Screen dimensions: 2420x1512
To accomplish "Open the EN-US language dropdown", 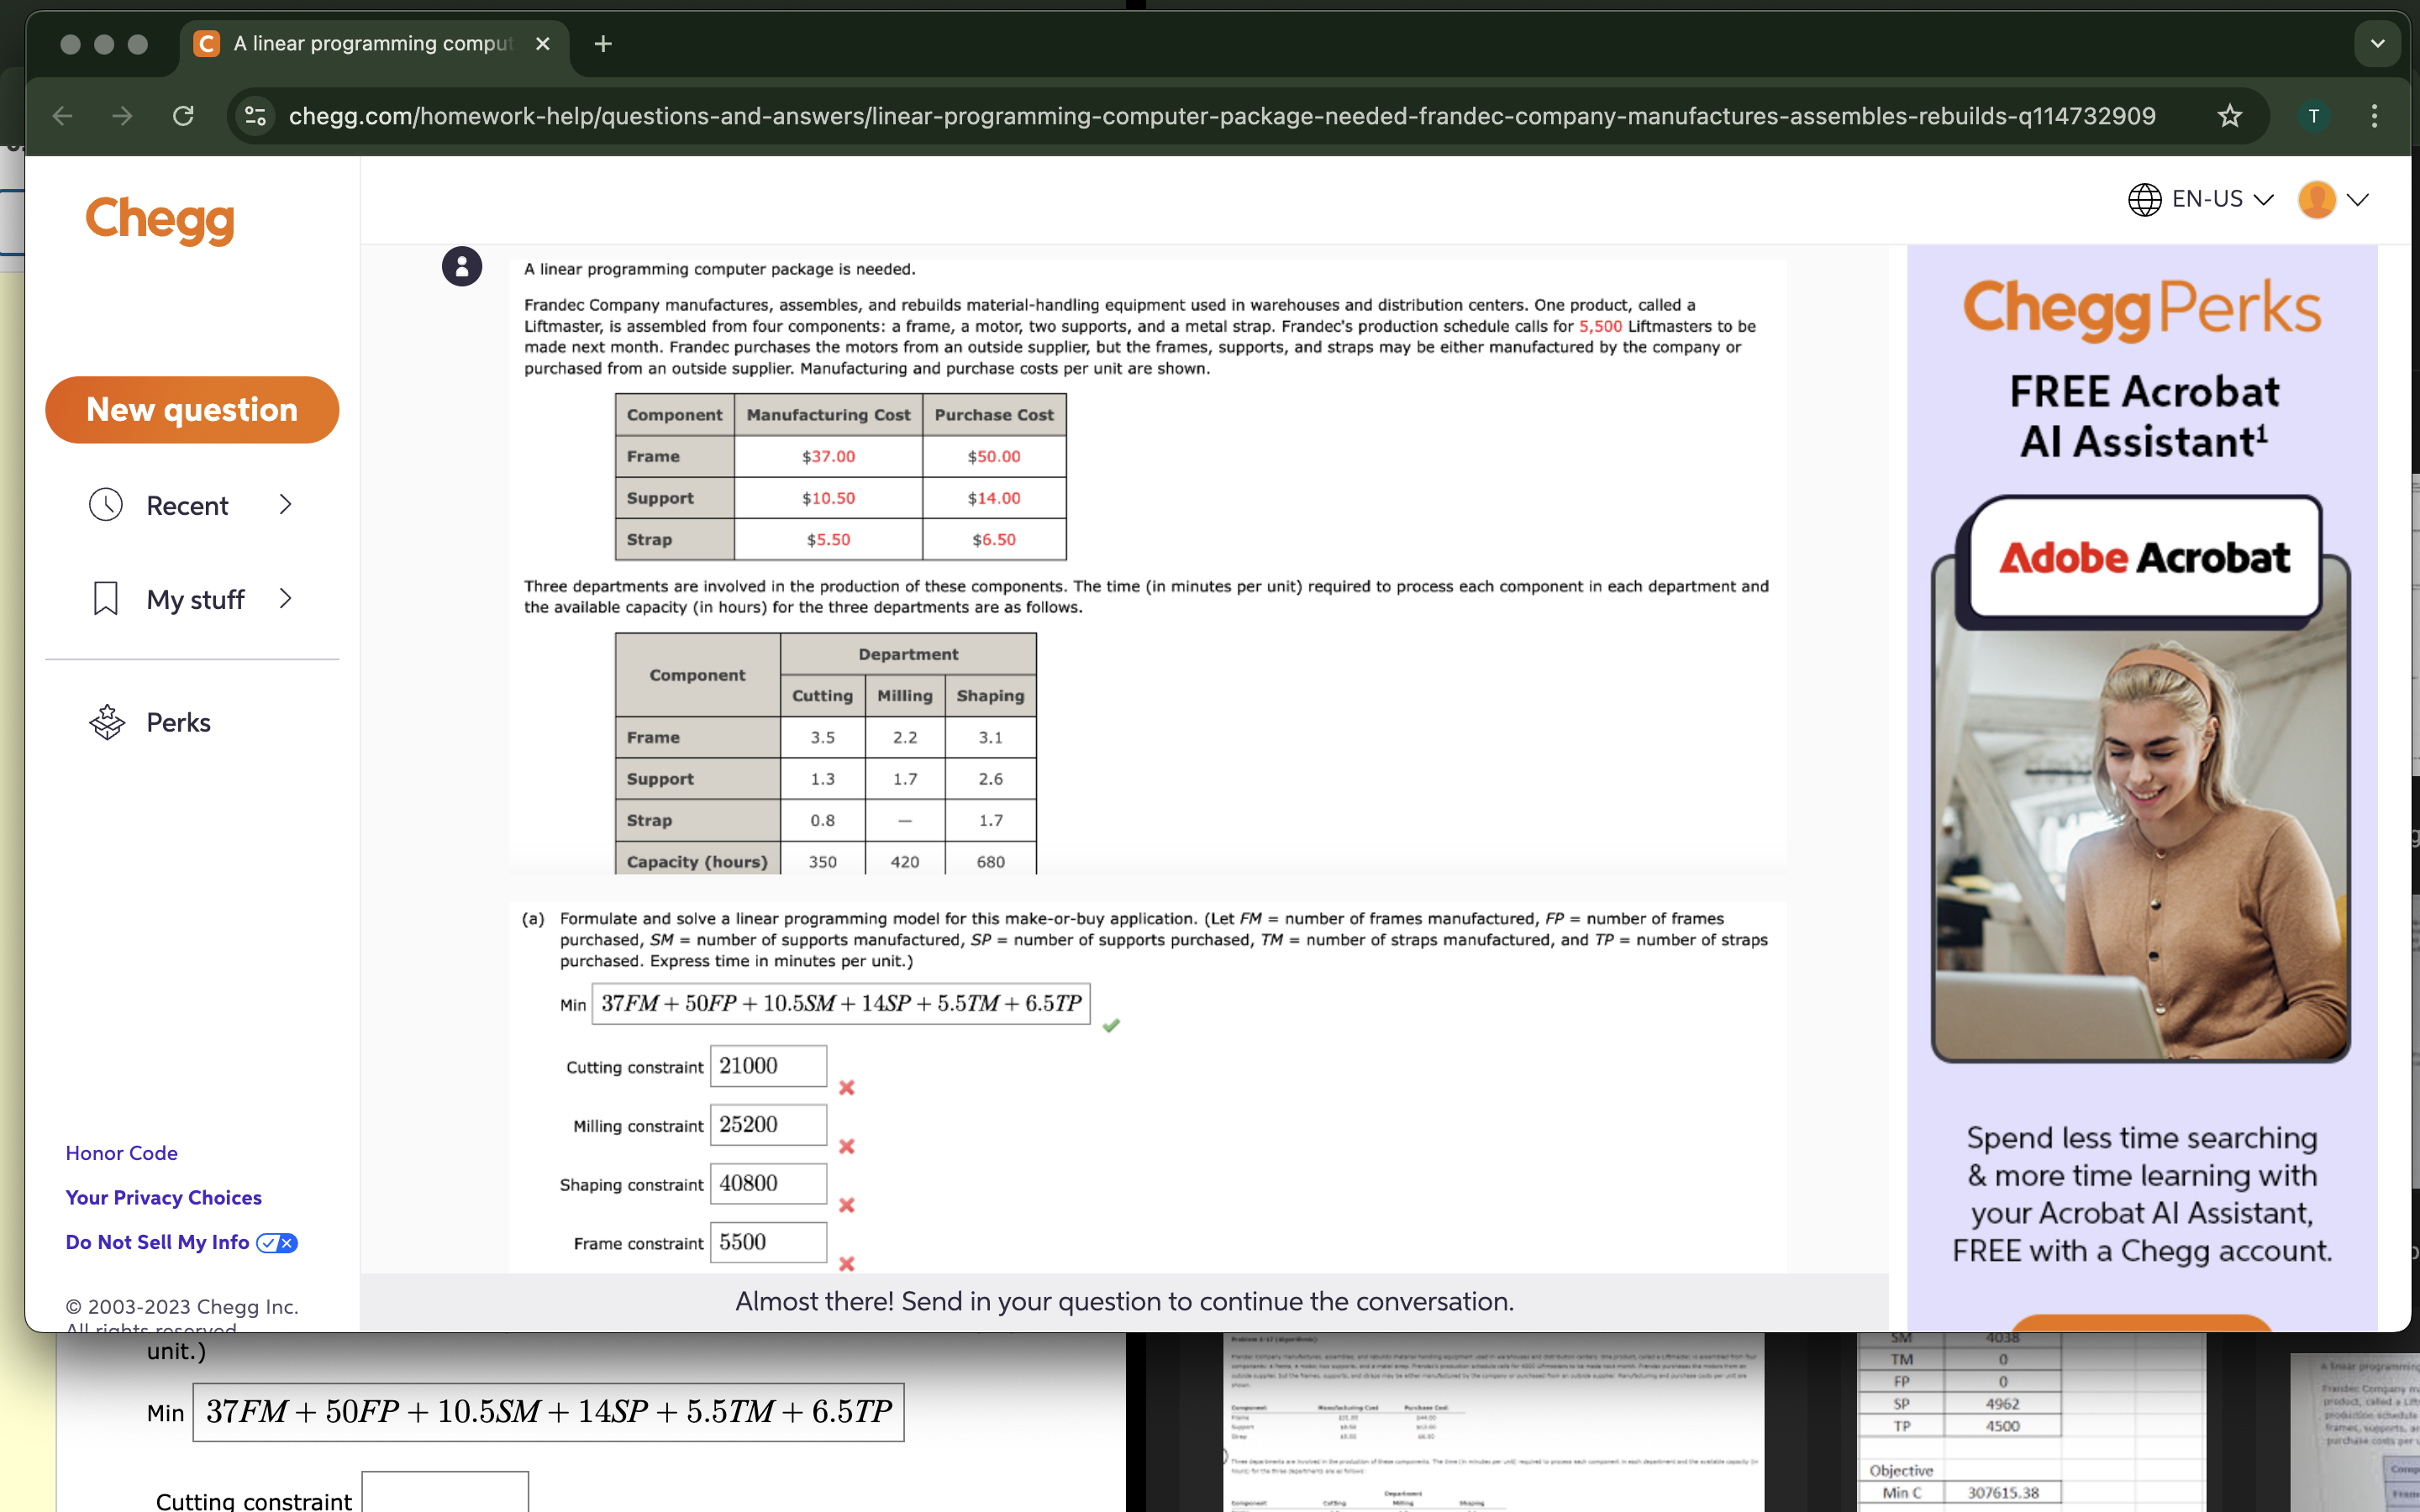I will coord(2263,199).
